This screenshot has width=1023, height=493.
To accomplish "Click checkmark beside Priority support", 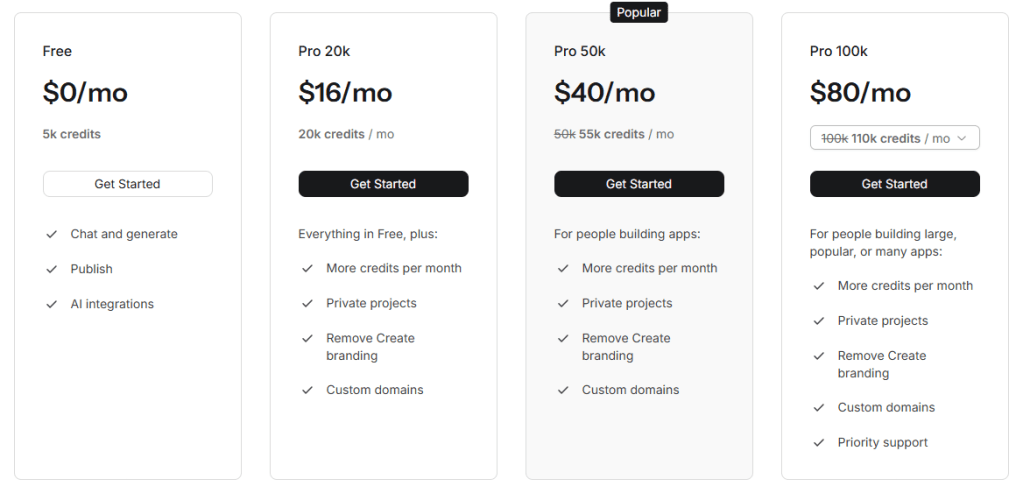I will coord(819,442).
